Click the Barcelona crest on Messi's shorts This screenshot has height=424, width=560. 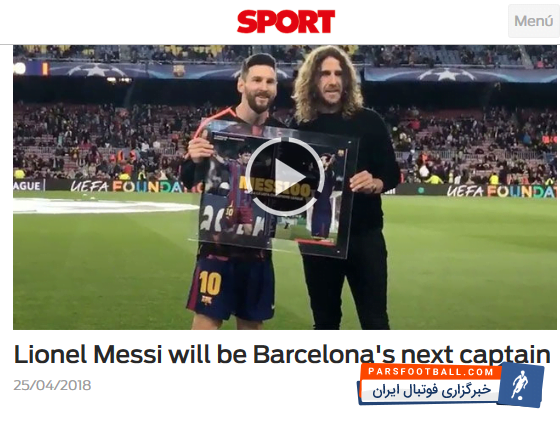point(206,299)
